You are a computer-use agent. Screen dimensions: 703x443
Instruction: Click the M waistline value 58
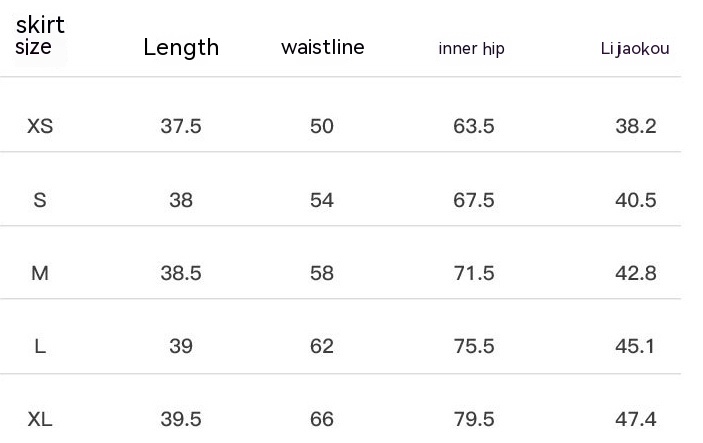(322, 273)
